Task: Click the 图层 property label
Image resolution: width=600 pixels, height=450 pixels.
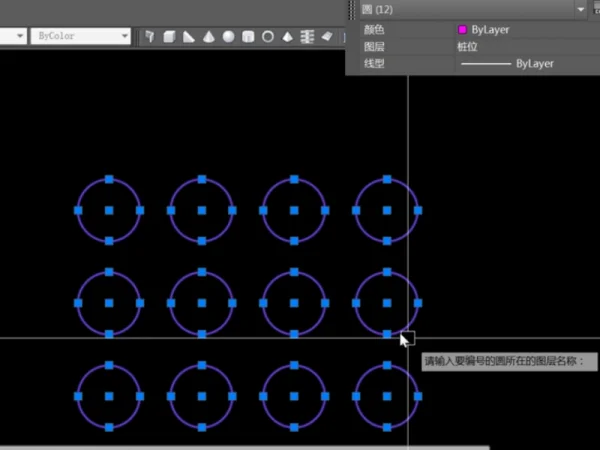Action: (374, 47)
